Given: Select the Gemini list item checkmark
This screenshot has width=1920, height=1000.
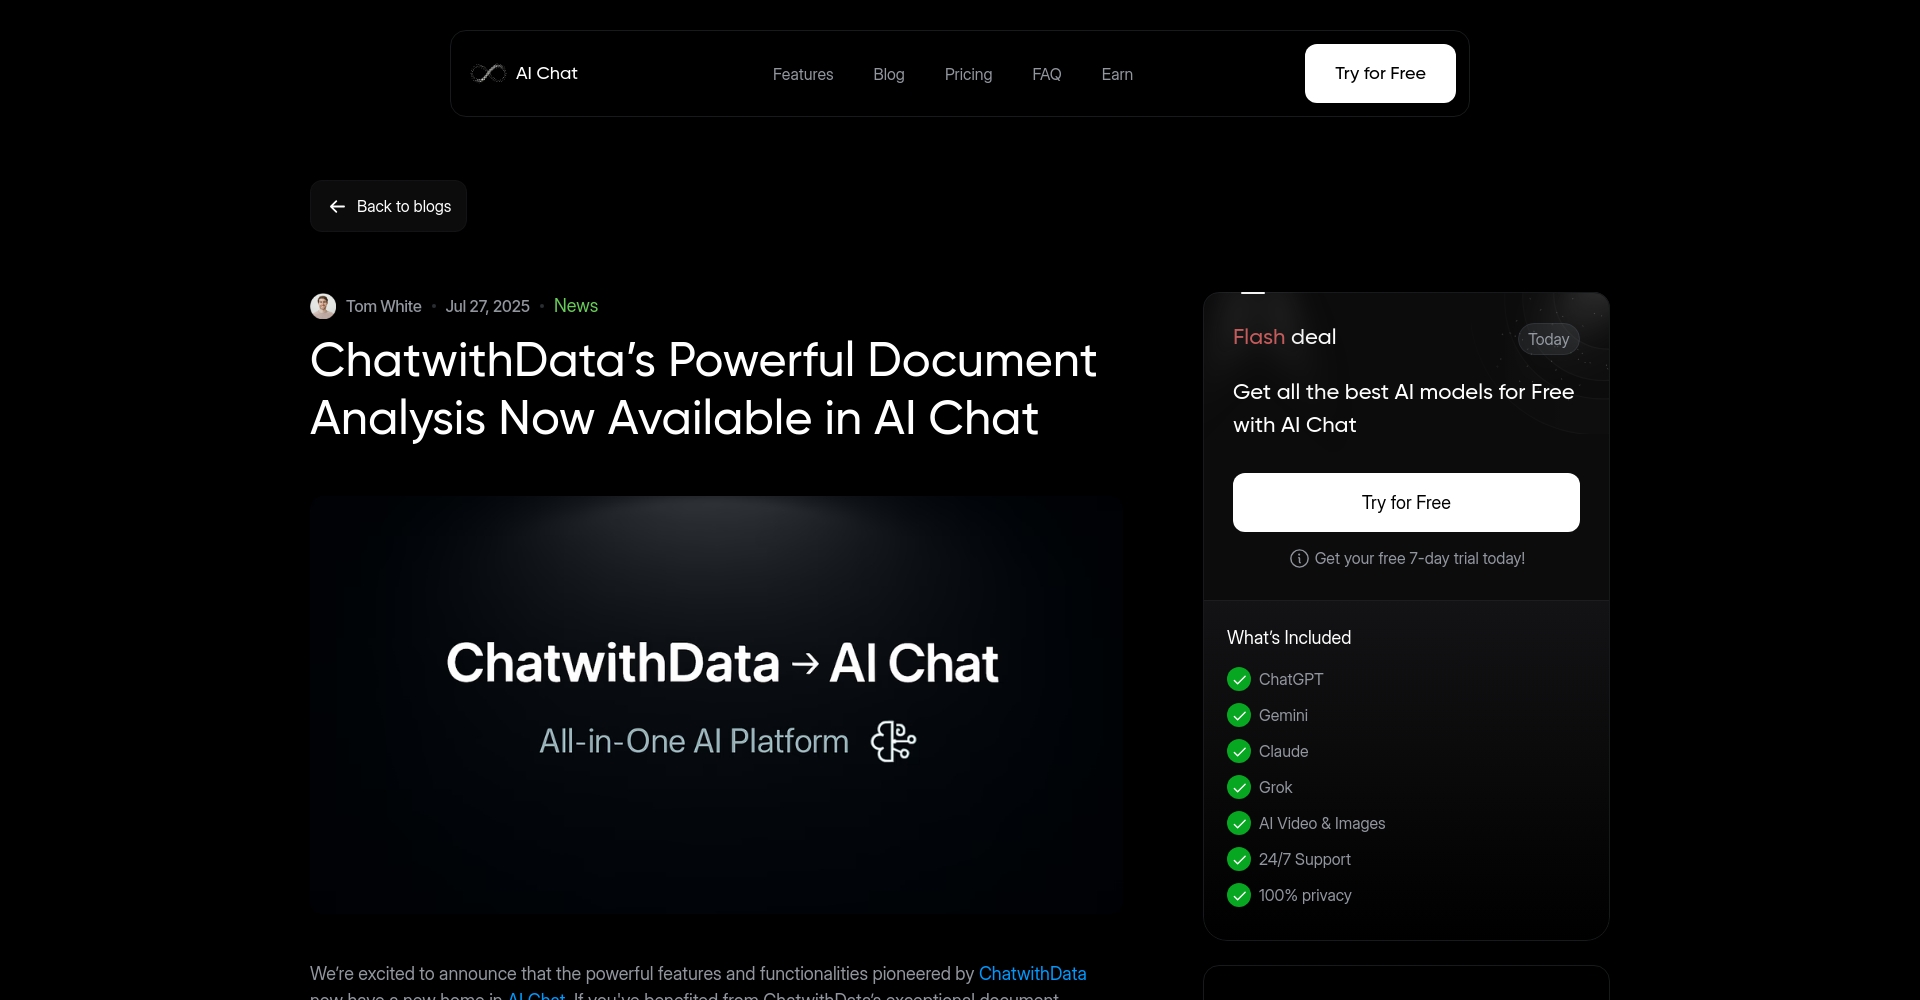Looking at the screenshot, I should tap(1239, 715).
